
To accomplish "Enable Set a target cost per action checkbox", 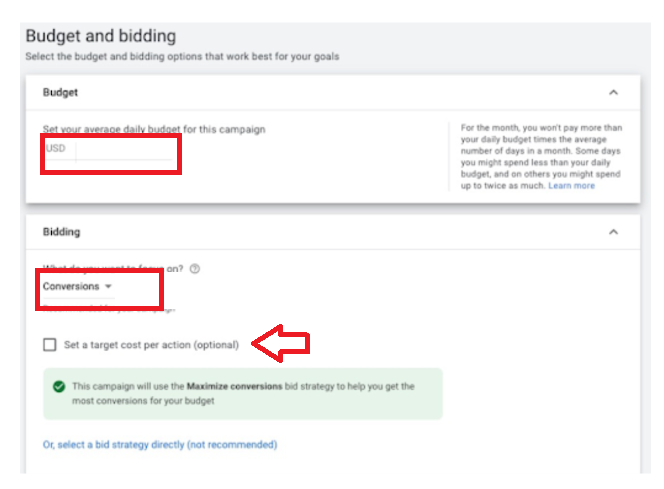I will [x=50, y=345].
